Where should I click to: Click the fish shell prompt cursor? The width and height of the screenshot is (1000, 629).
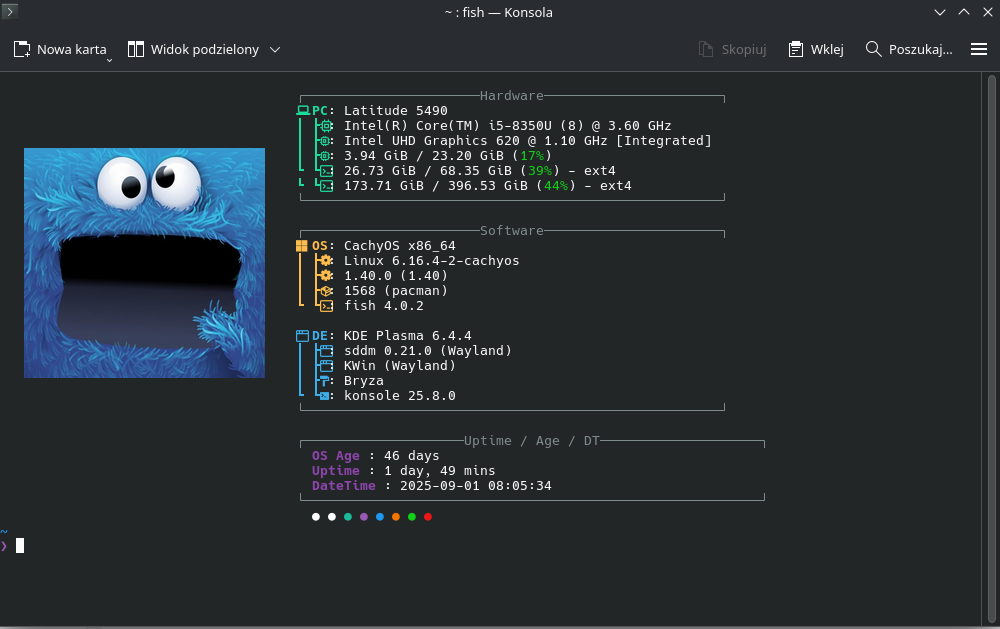20,545
